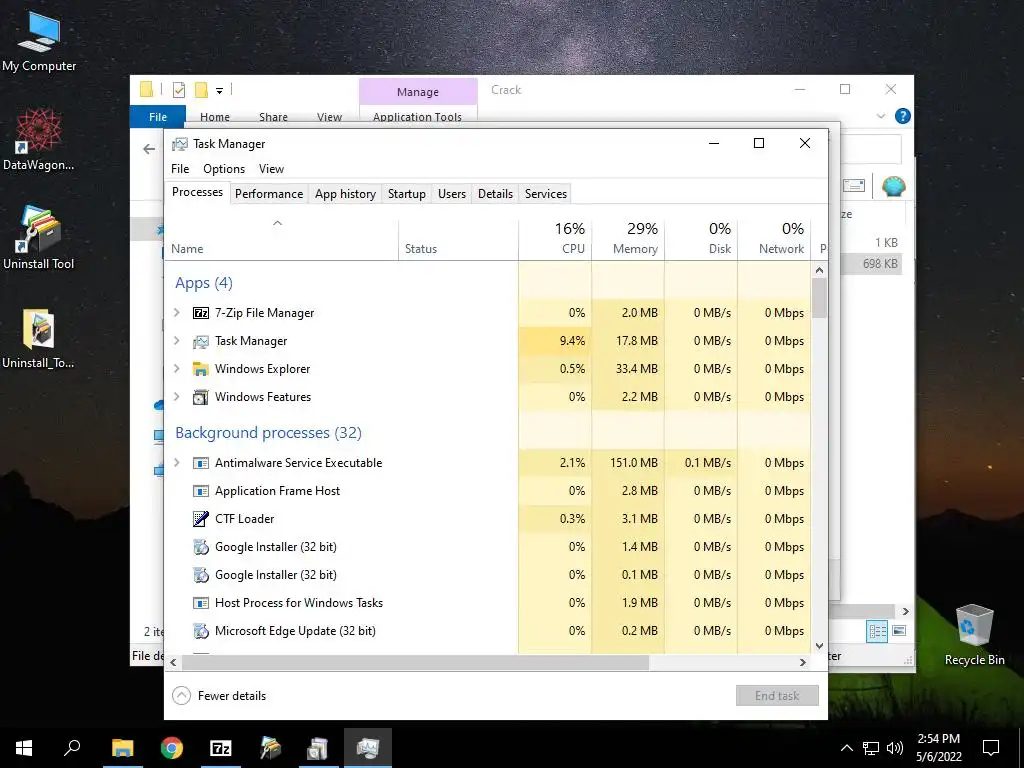Viewport: 1024px width, 768px height.
Task: Click the Explorer back arrow
Action: coord(149,150)
